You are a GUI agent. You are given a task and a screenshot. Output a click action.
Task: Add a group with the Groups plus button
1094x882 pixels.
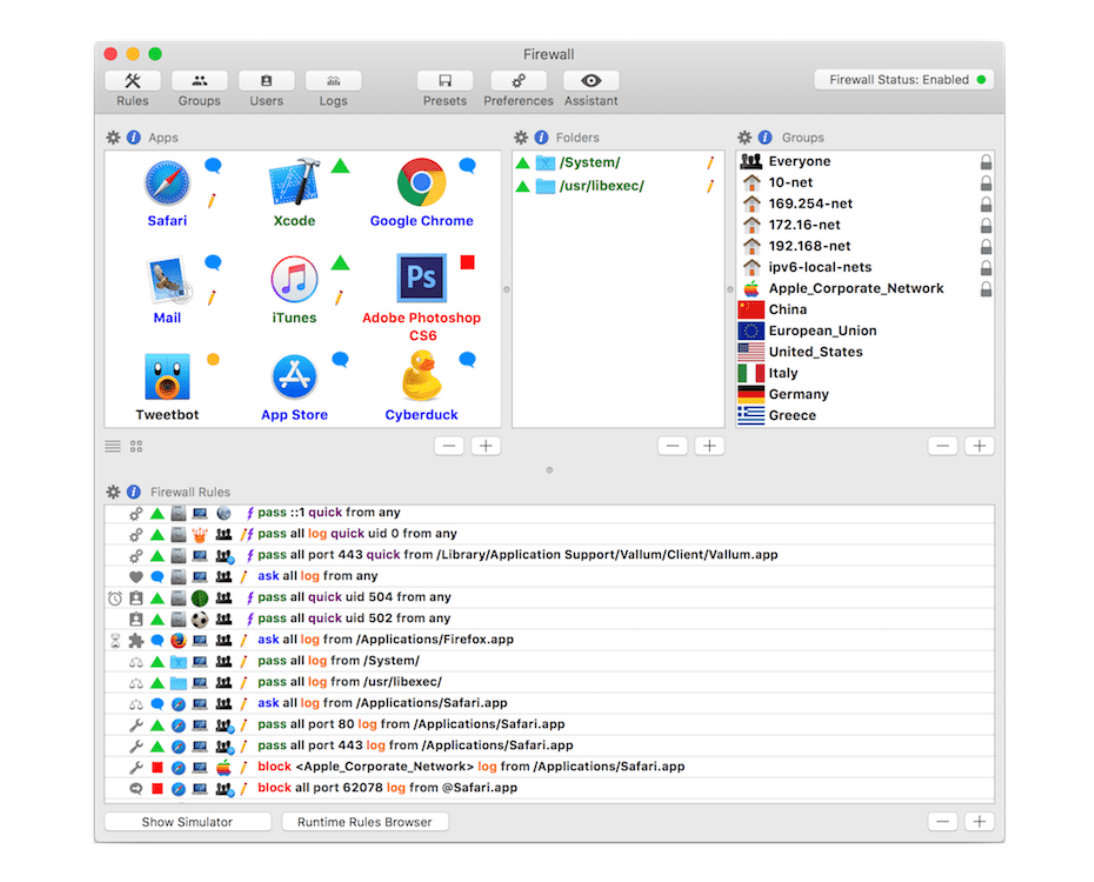[980, 446]
